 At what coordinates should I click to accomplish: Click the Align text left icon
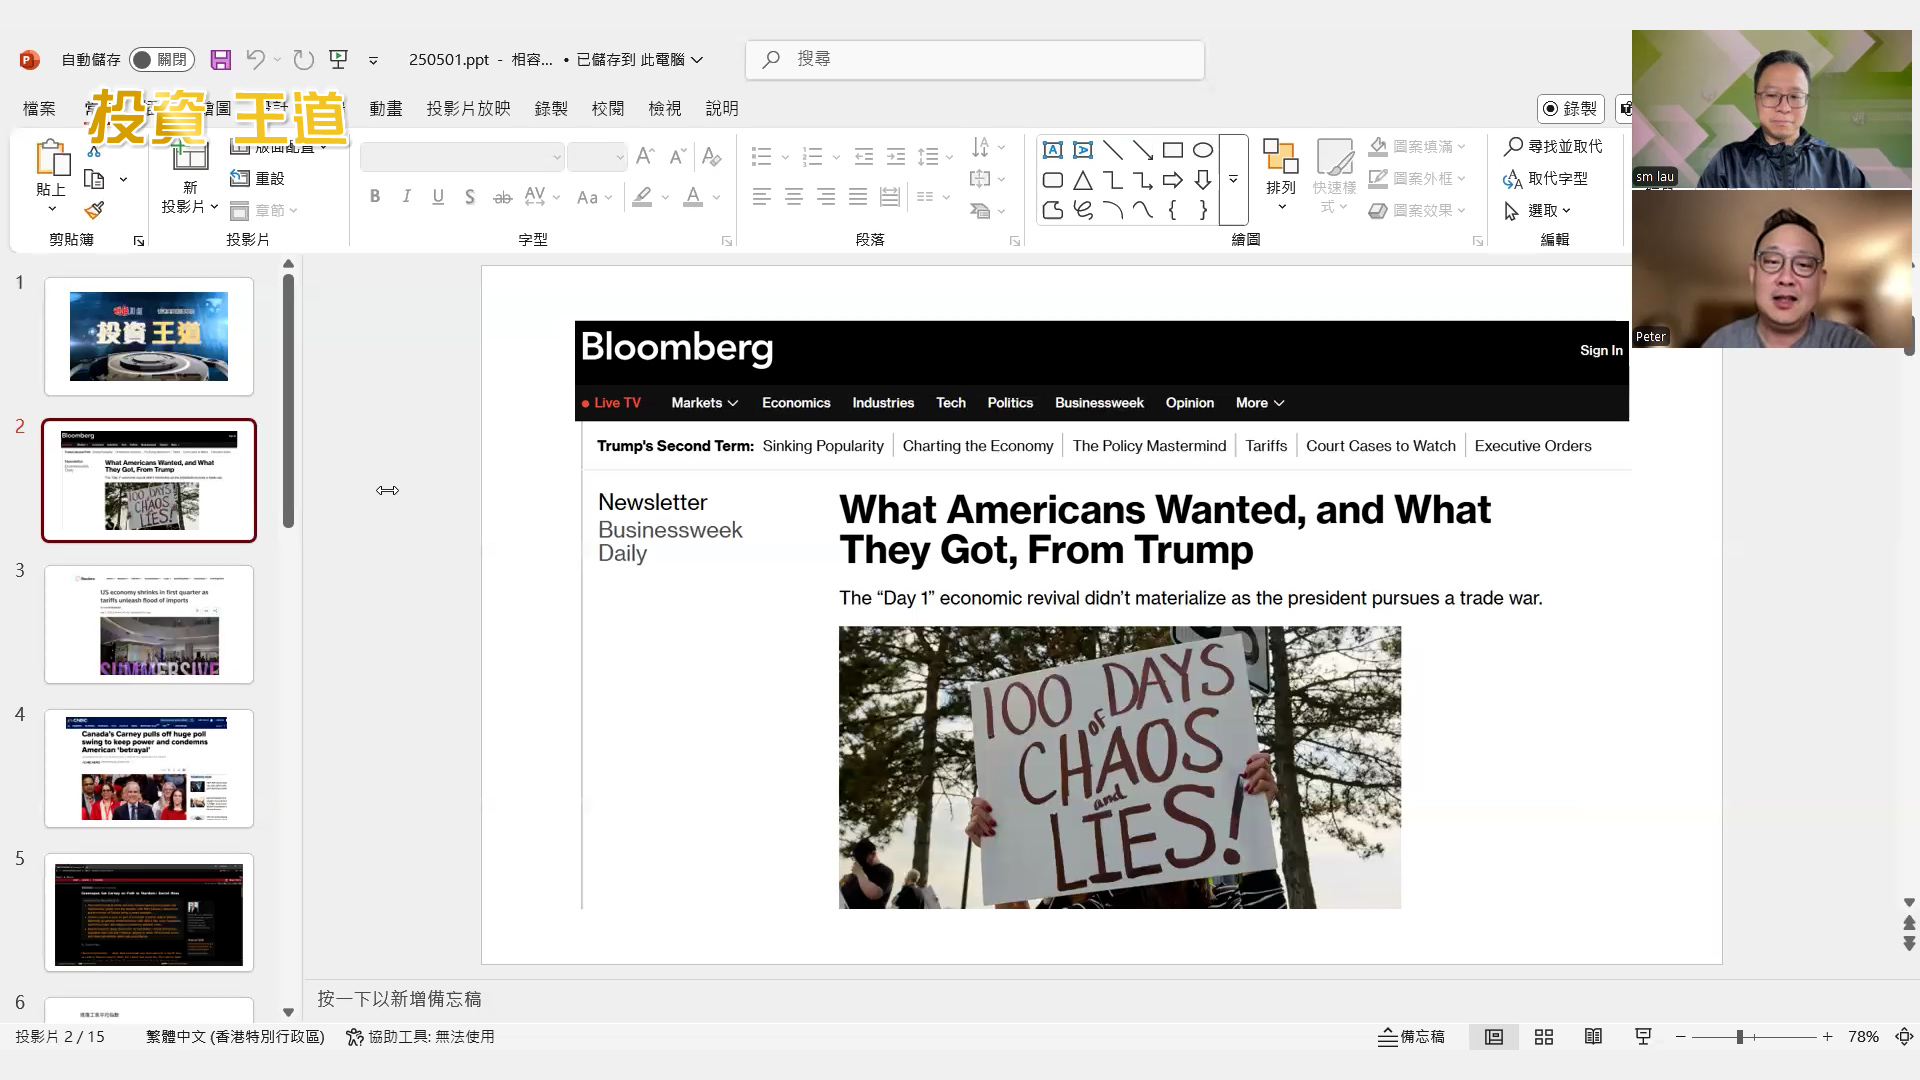pos(762,197)
